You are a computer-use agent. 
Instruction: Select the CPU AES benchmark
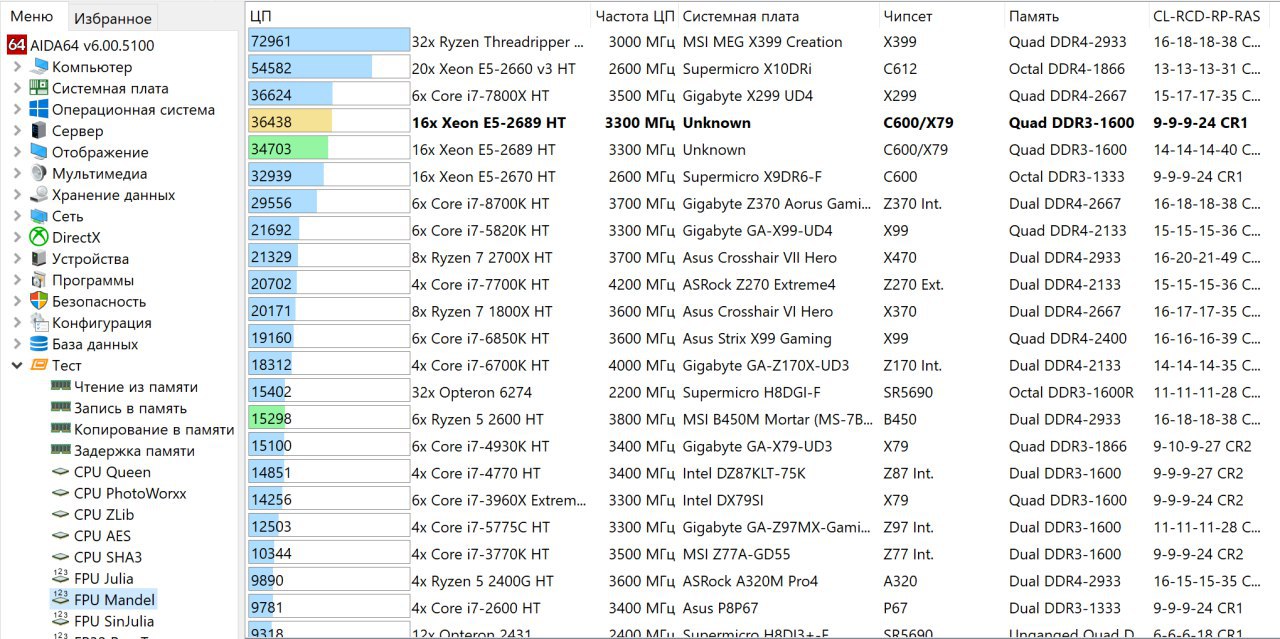[103, 536]
